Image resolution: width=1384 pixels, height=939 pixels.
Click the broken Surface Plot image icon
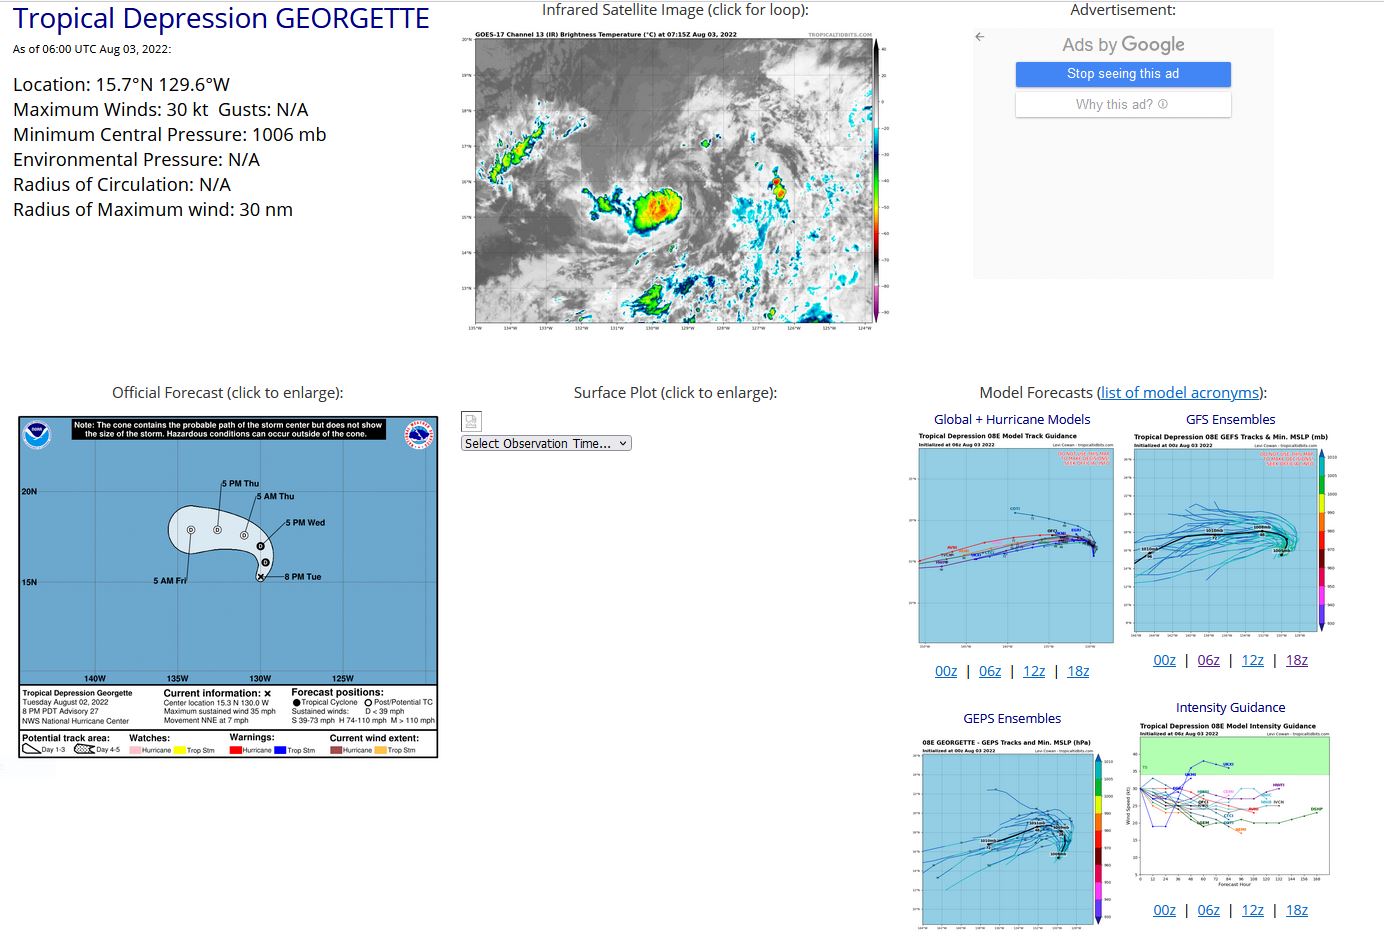[x=472, y=421]
